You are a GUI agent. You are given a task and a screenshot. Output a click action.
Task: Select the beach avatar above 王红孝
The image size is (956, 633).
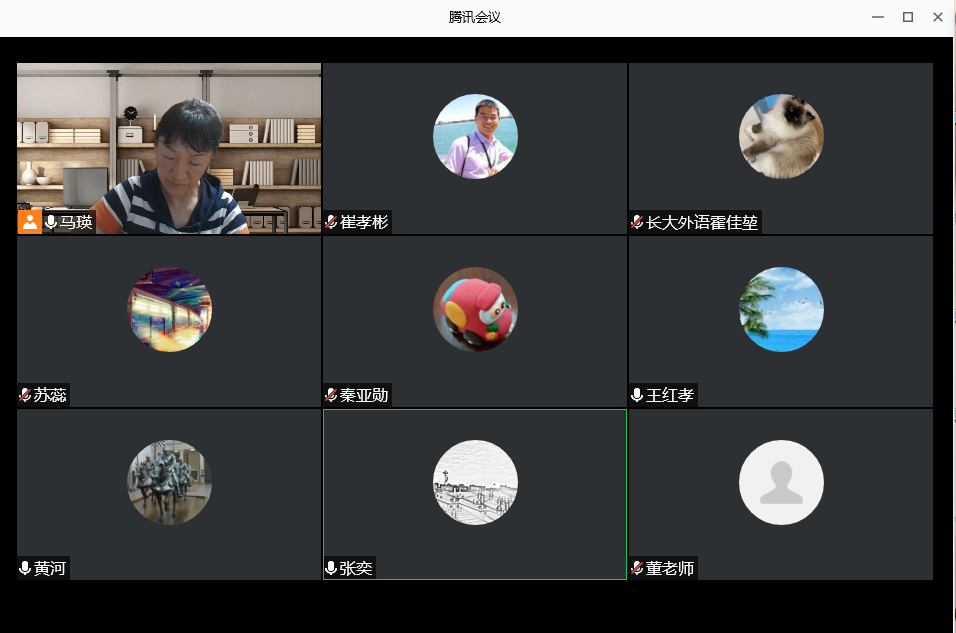tap(781, 309)
